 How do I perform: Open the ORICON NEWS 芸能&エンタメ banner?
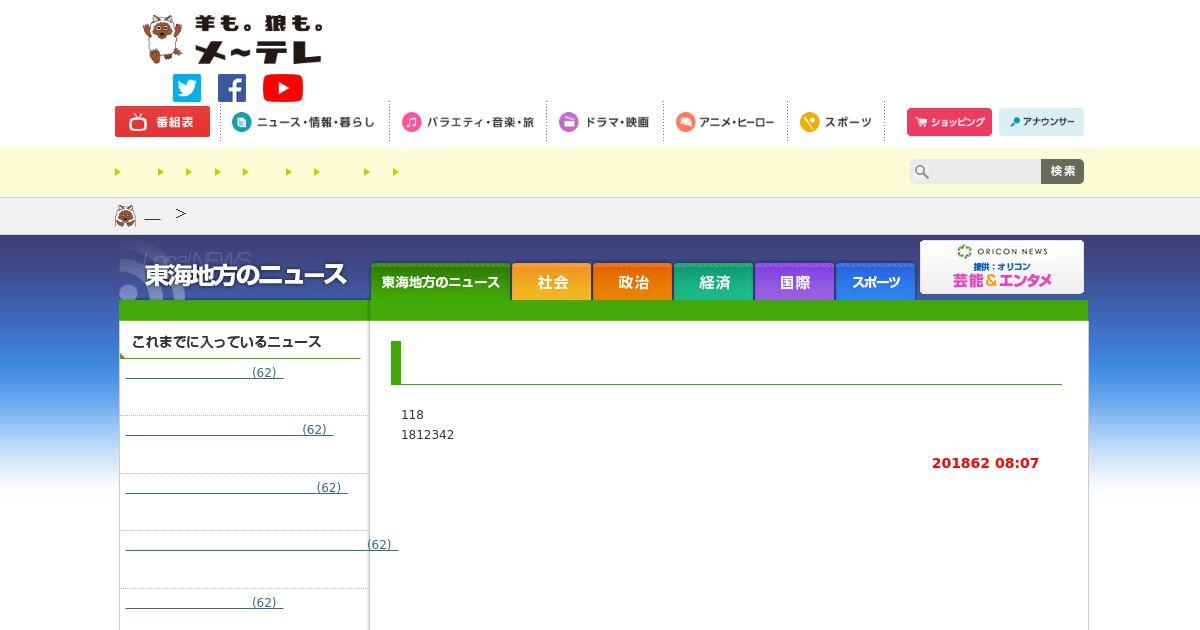click(x=1002, y=267)
